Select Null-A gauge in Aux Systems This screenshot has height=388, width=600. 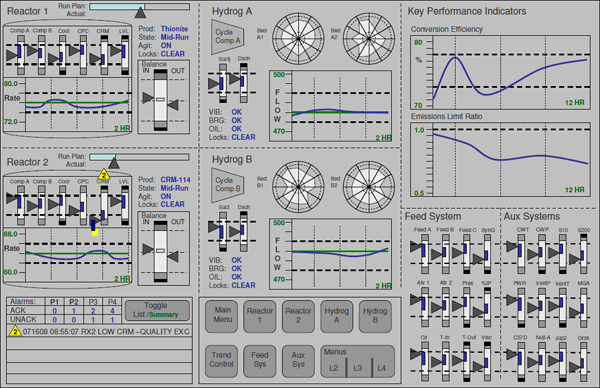tap(541, 362)
